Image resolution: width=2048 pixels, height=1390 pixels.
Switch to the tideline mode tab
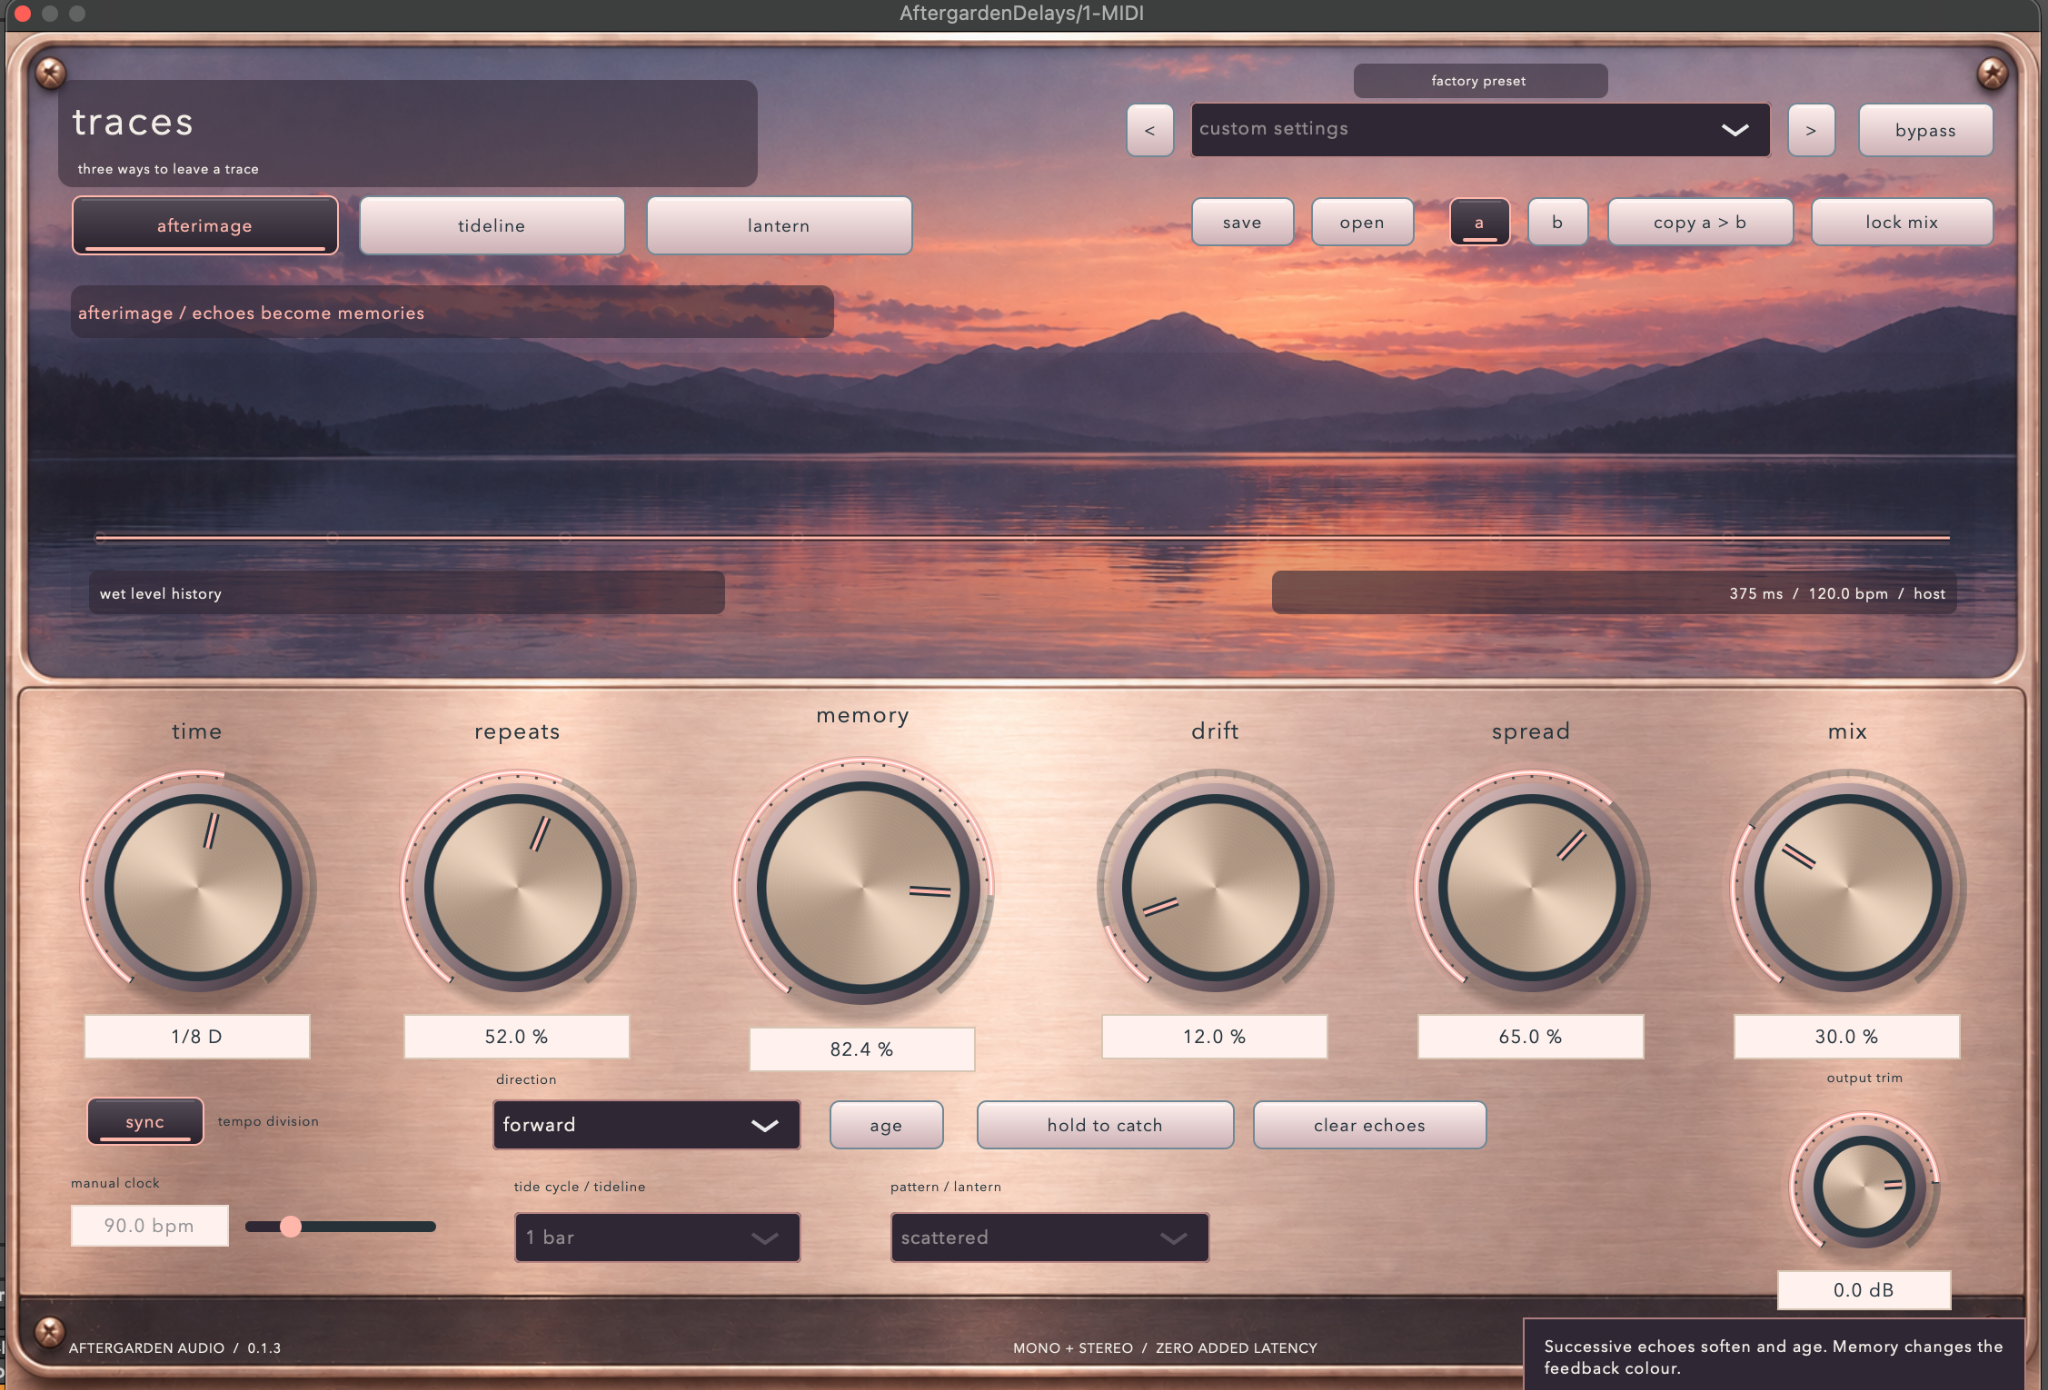492,226
